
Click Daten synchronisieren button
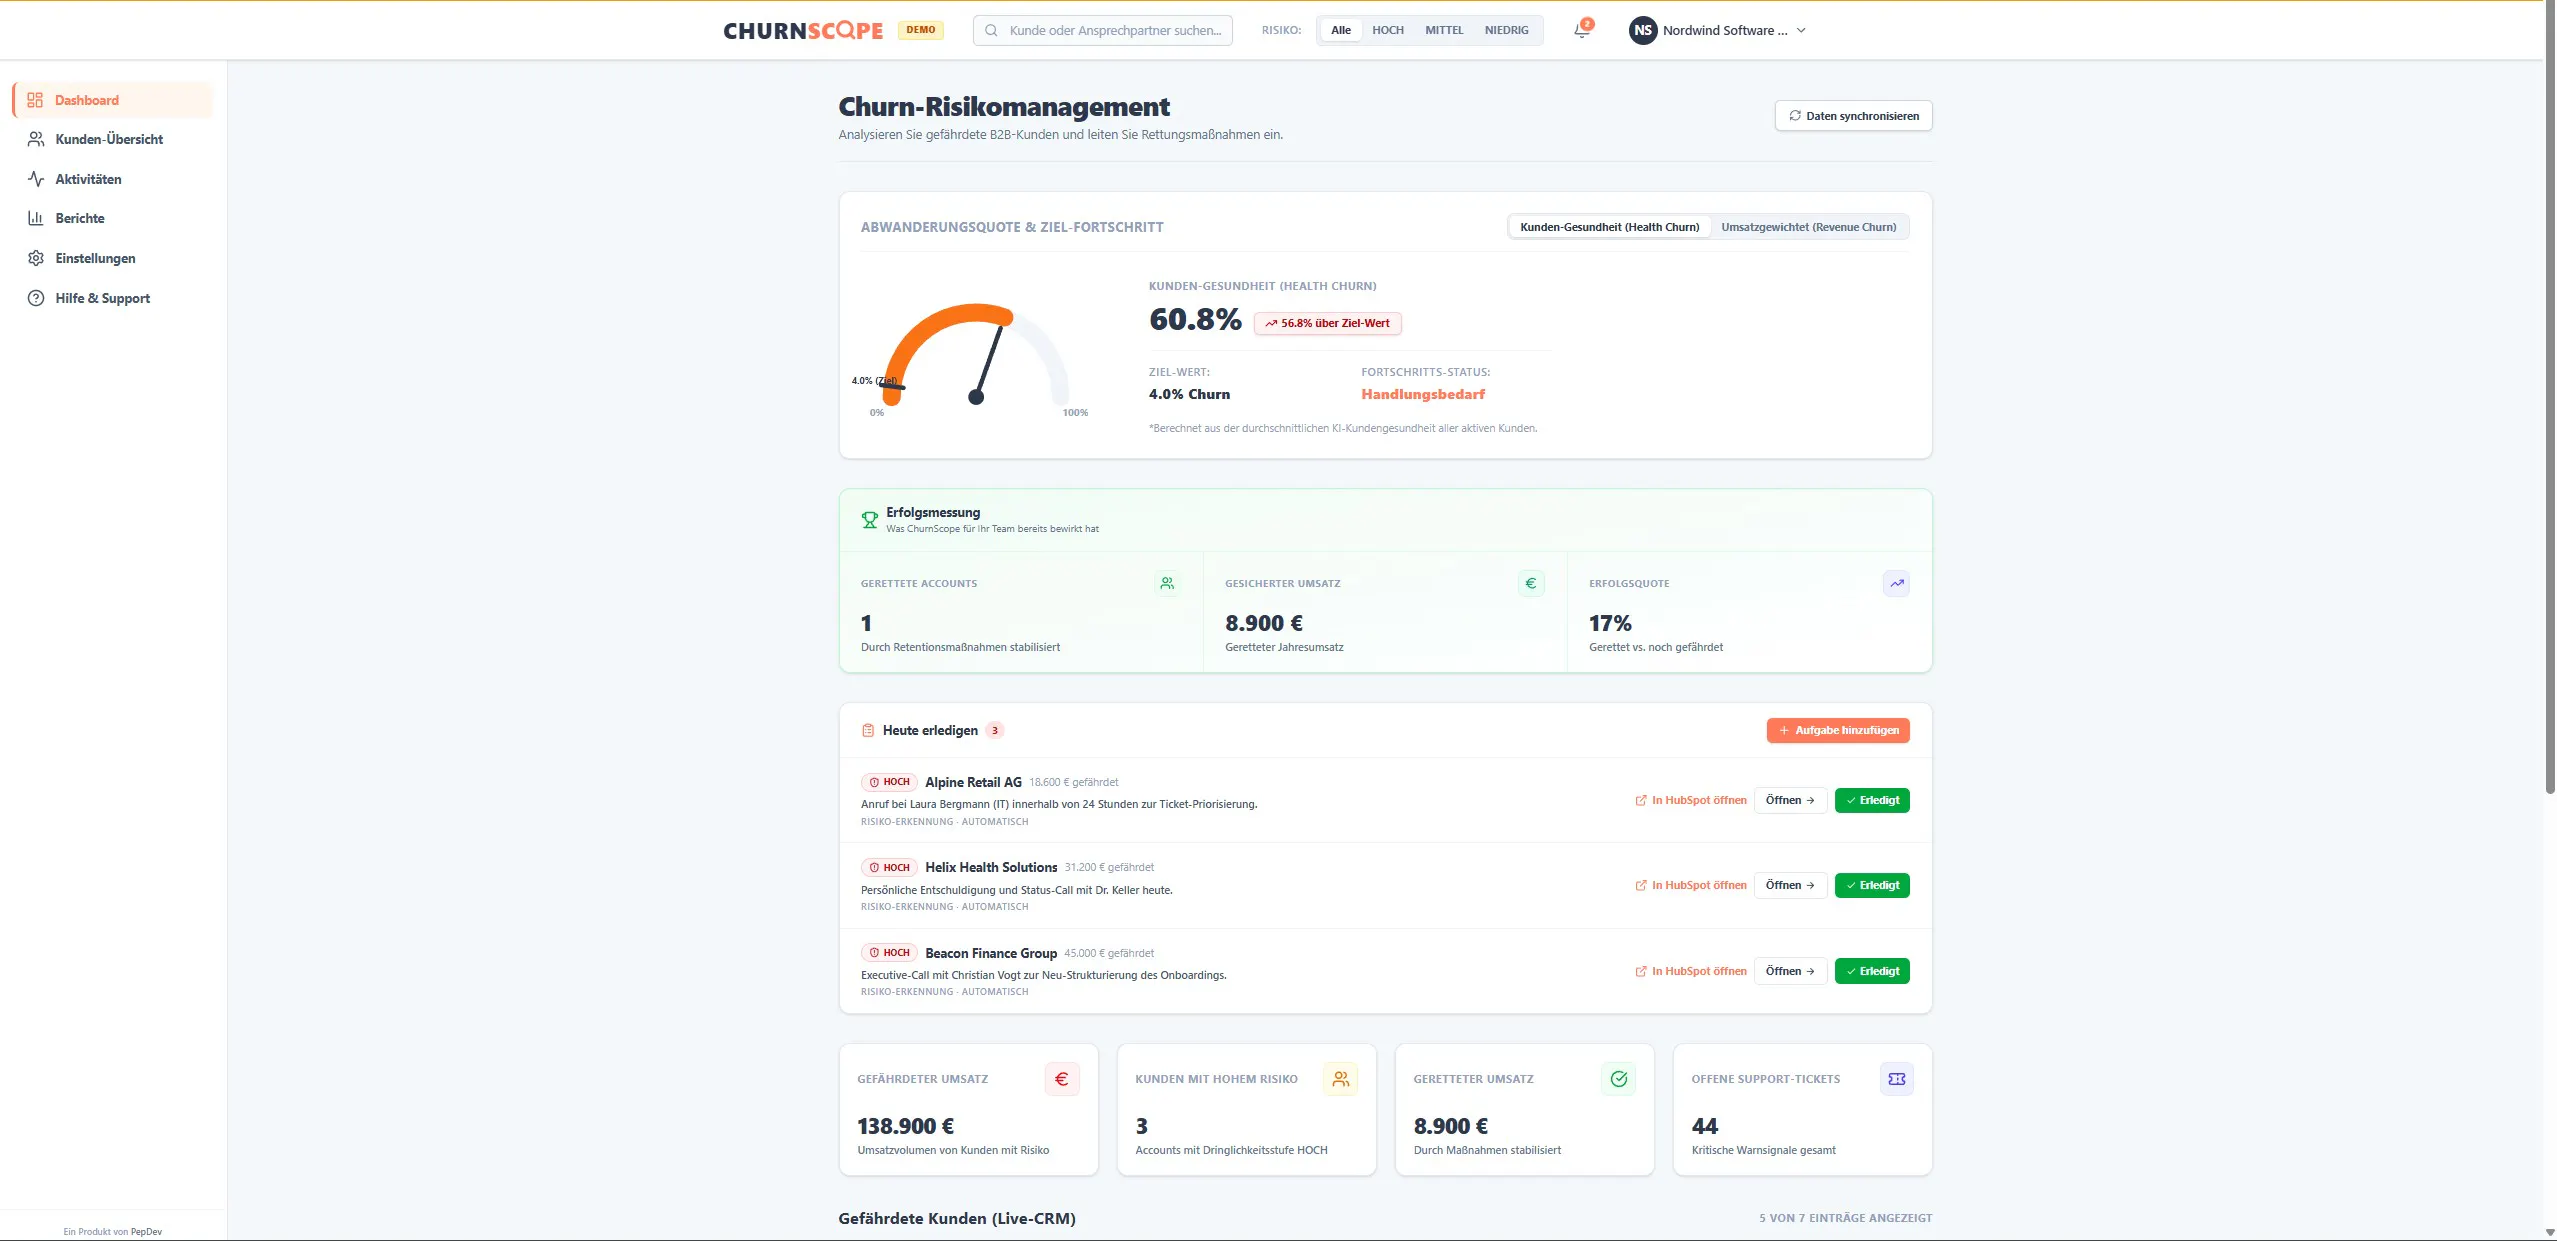point(1853,116)
